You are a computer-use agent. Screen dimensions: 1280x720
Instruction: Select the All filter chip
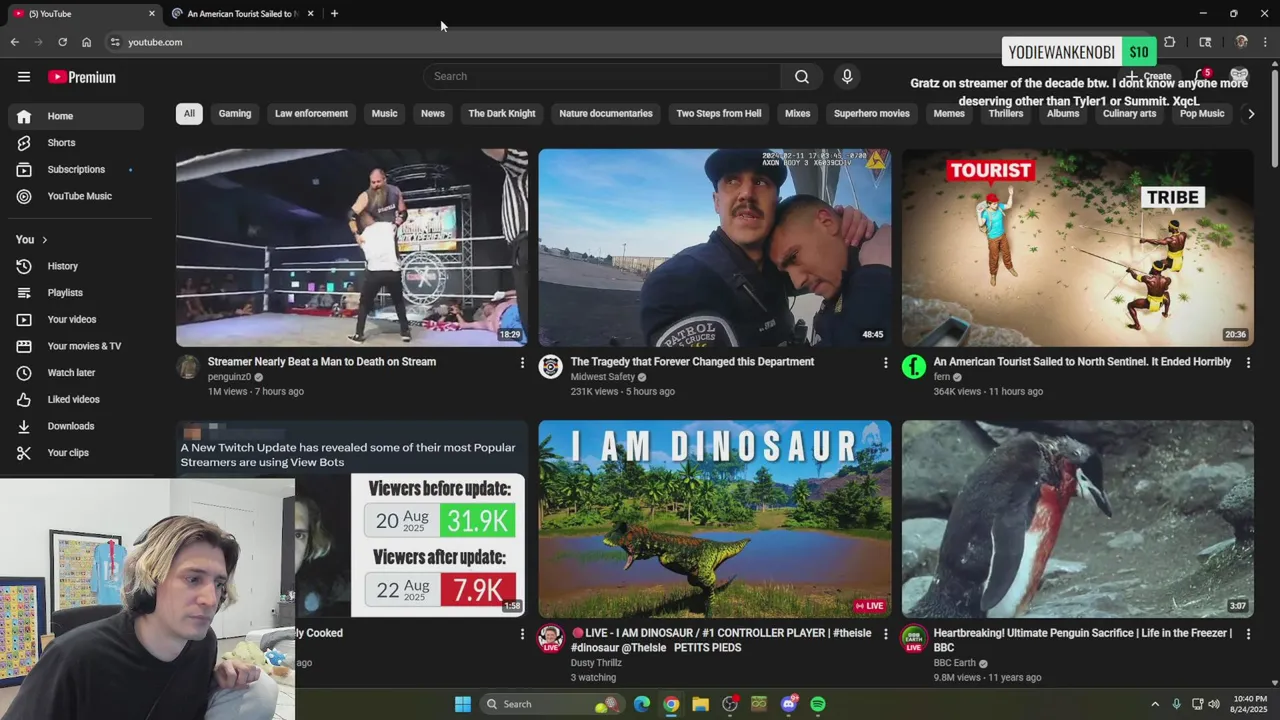pyautogui.click(x=189, y=113)
